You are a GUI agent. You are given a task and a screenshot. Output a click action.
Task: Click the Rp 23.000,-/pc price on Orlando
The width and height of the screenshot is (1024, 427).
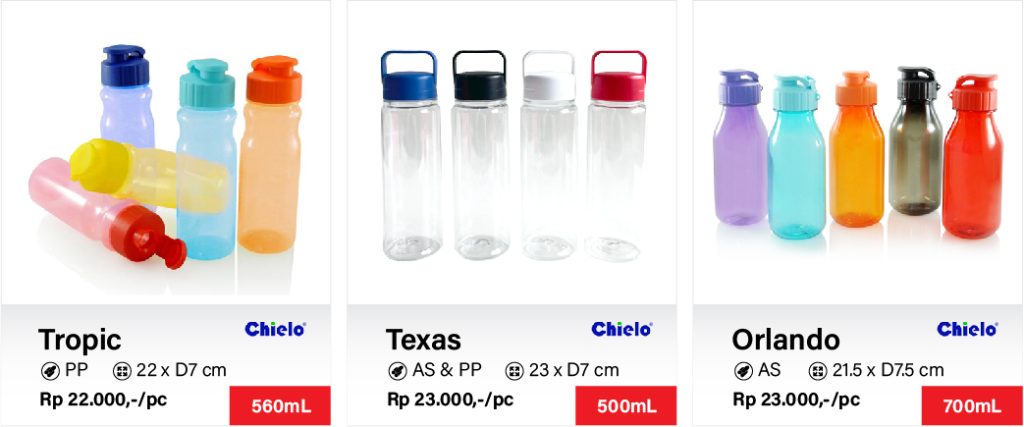(796, 399)
